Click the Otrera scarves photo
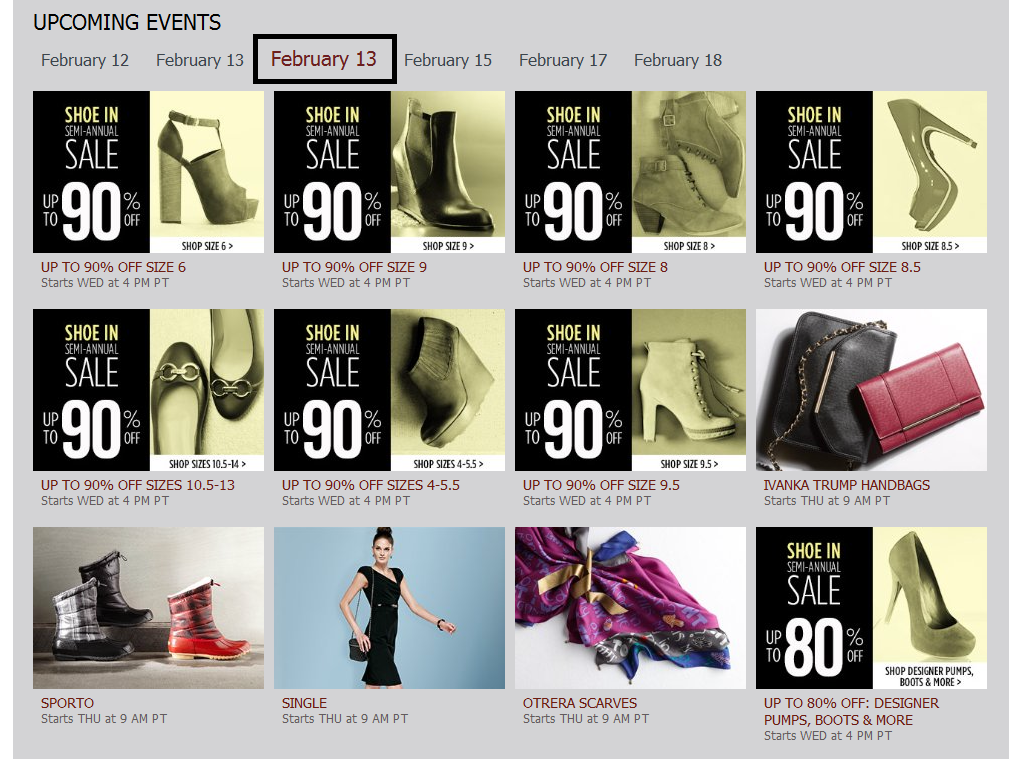Image resolution: width=1019 pixels, height=759 pixels. click(x=630, y=608)
